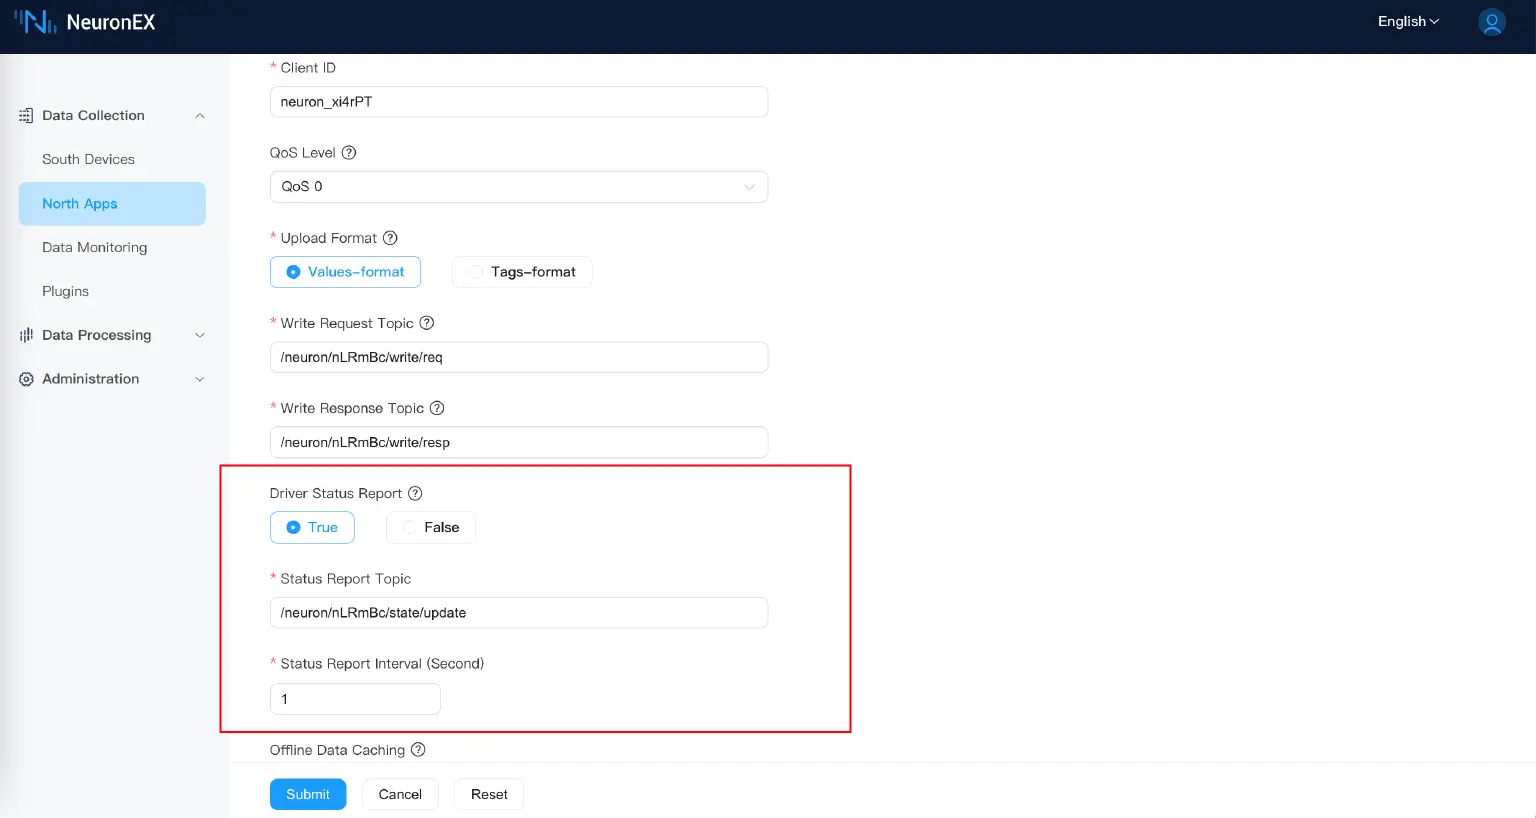Select the Tags-format upload option
This screenshot has width=1536, height=818.
click(x=522, y=271)
